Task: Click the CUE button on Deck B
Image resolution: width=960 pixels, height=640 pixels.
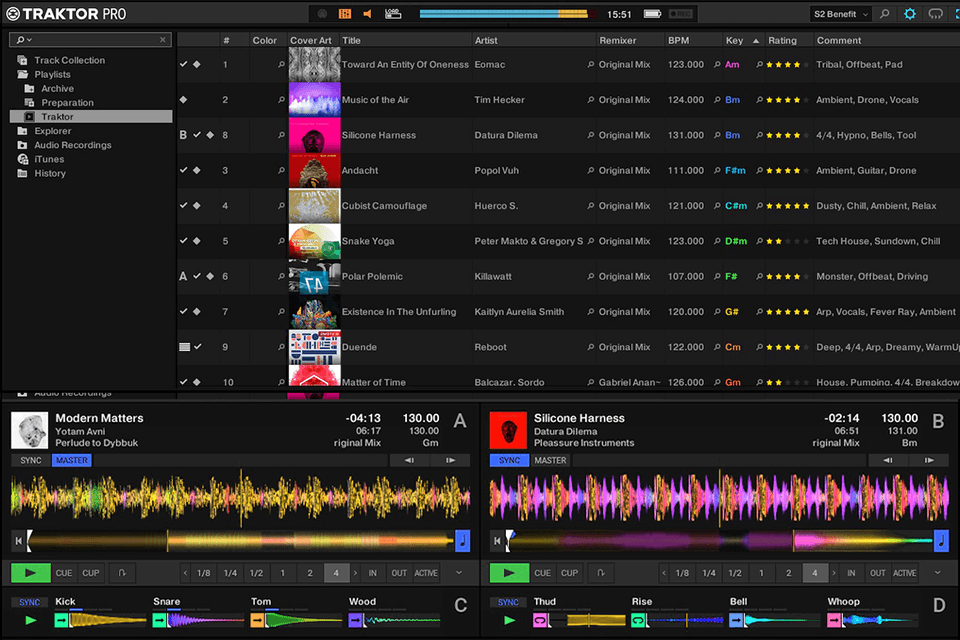Action: [x=542, y=573]
